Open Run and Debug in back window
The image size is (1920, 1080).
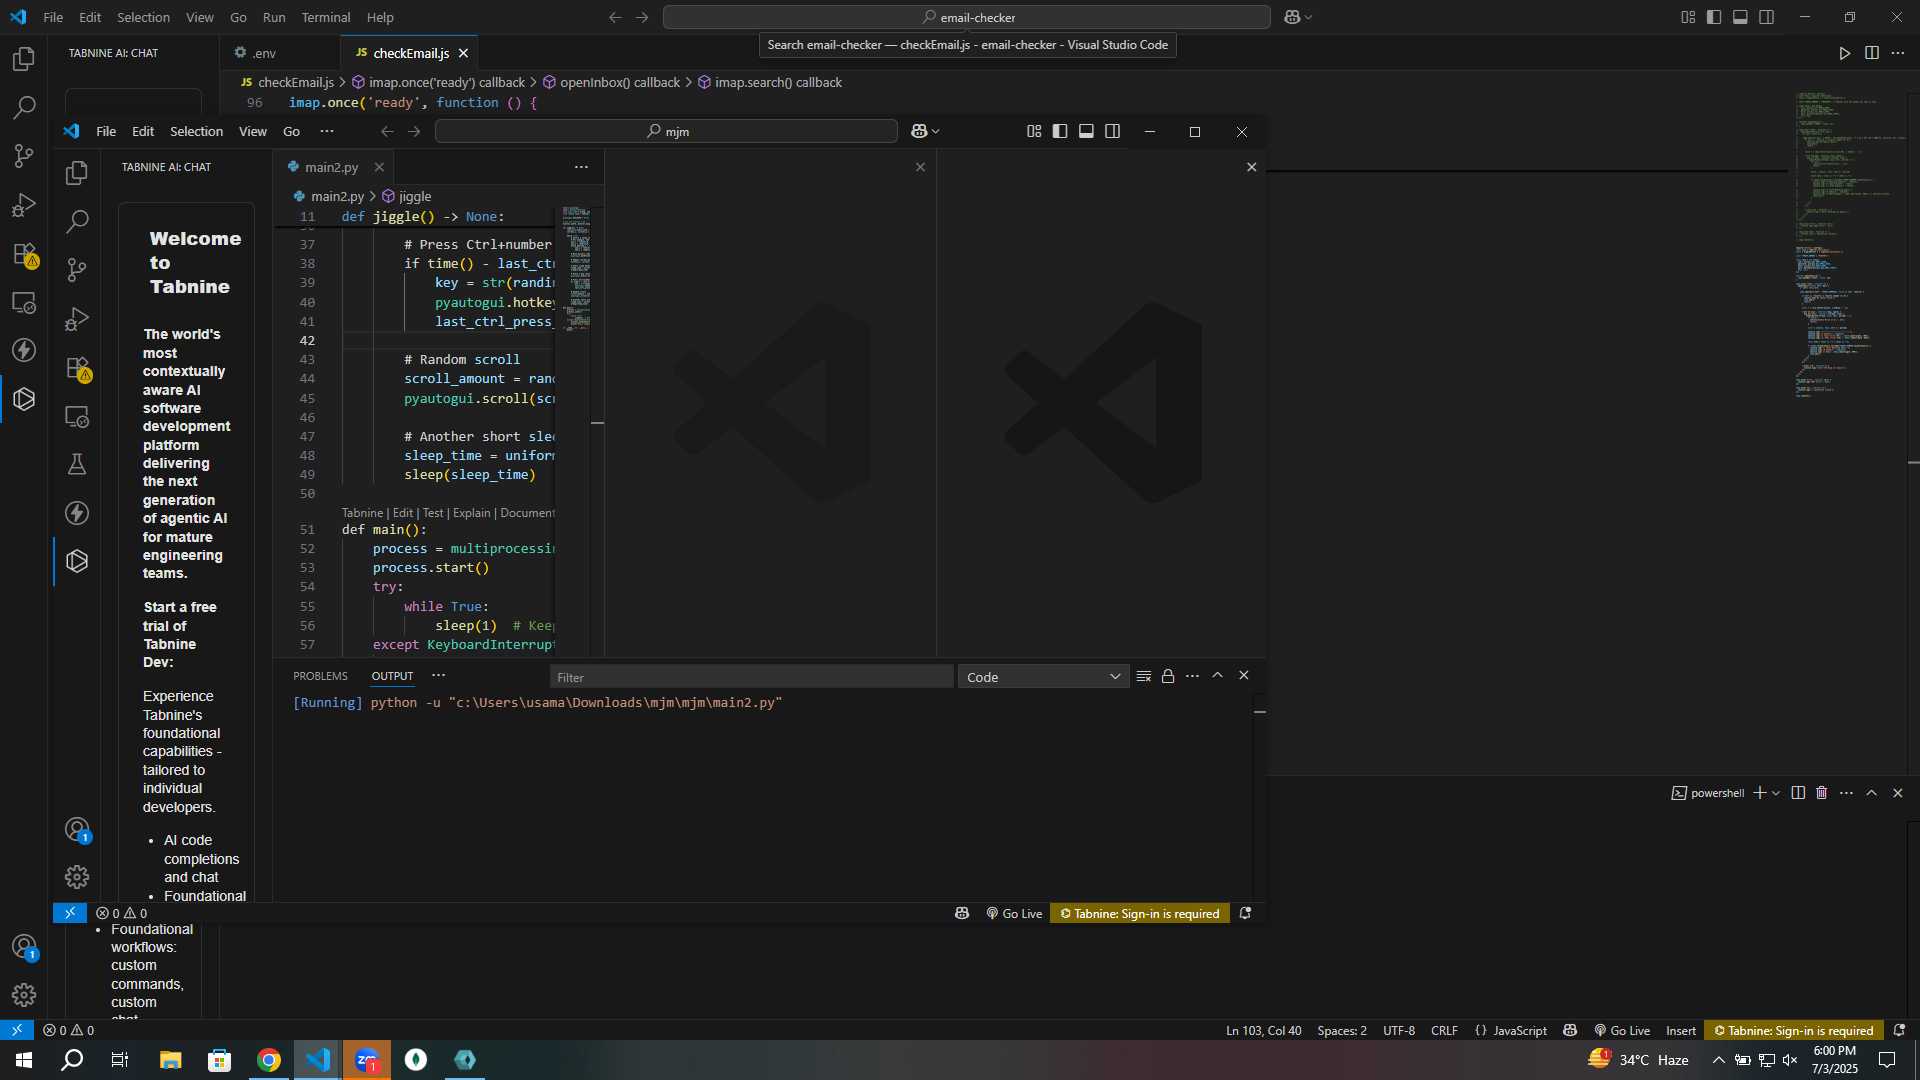[24, 205]
